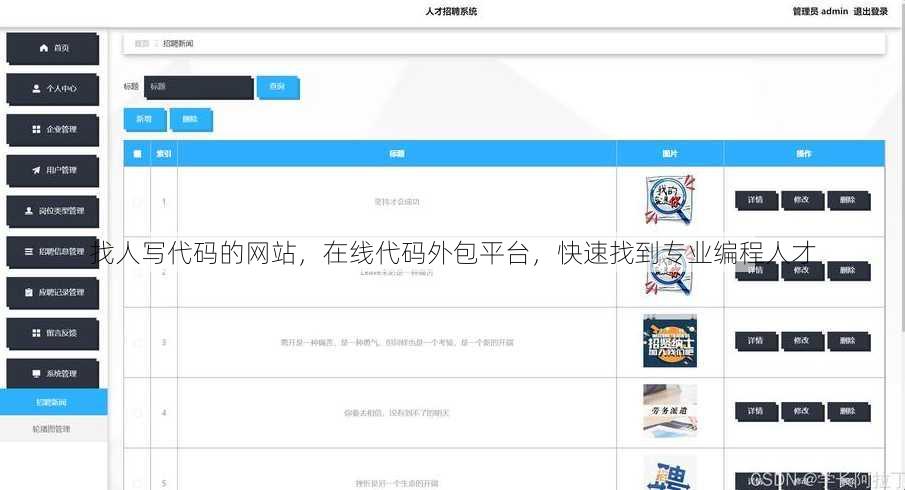905x490 pixels.
Task: Click 删除 for row 2
Action: (848, 270)
